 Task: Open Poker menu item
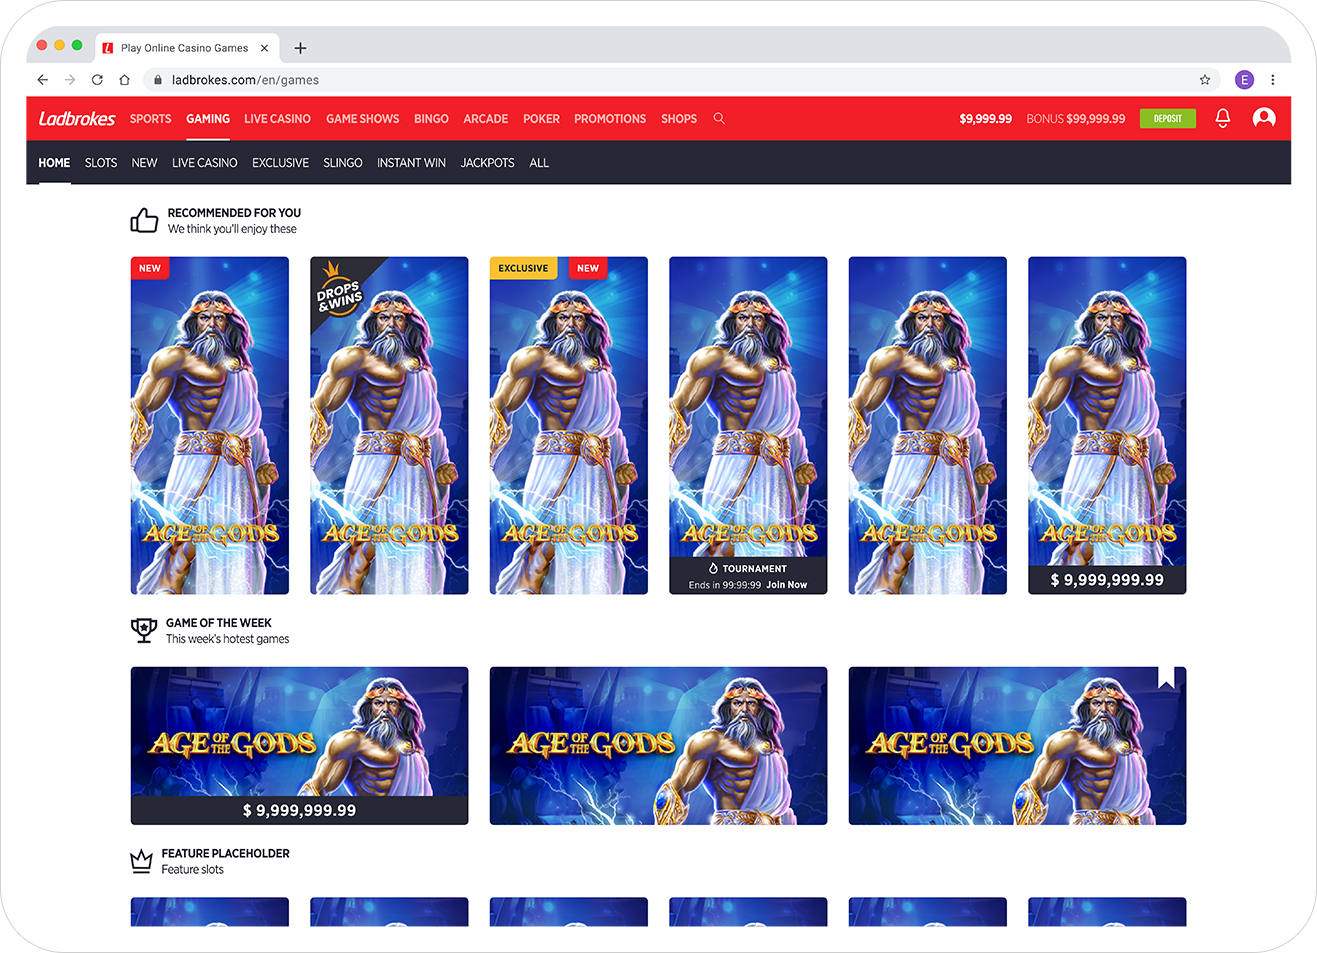(541, 119)
